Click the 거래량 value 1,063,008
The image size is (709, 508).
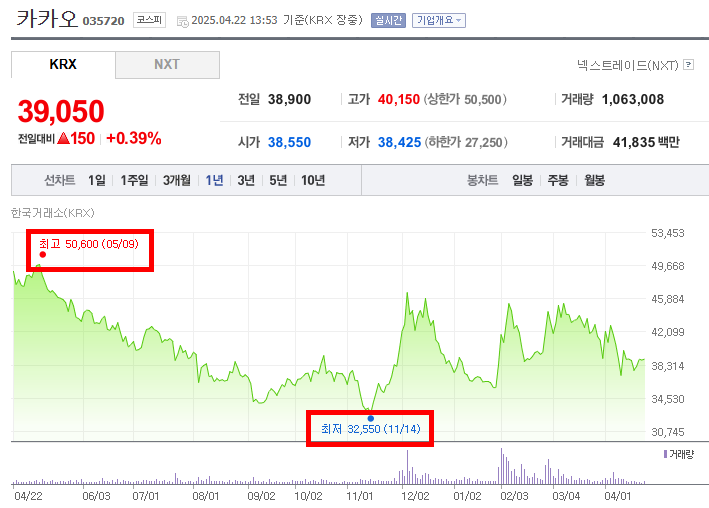click(x=633, y=100)
